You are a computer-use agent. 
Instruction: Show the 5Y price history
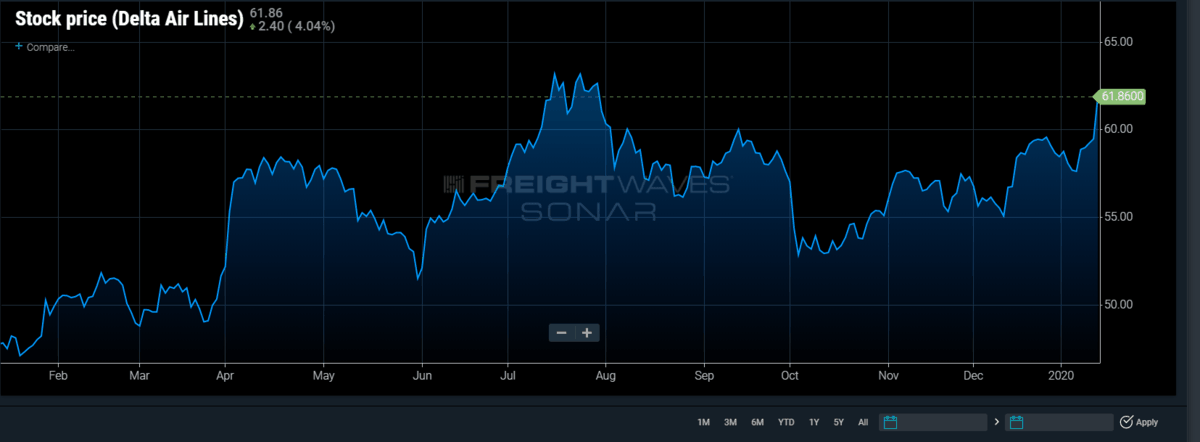pos(839,422)
